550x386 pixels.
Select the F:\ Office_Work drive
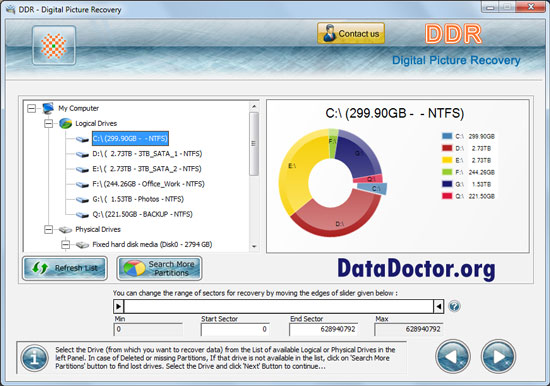(x=148, y=184)
